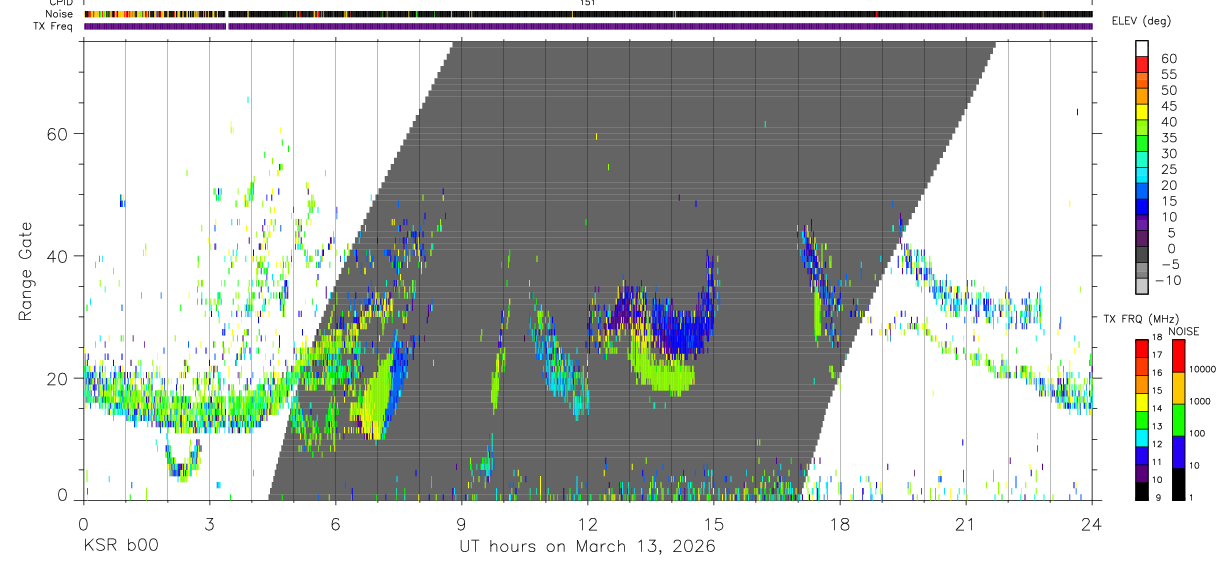Click the light gray bottom segment of ELEV colorbar
This screenshot has width=1228, height=567.
click(1142, 288)
